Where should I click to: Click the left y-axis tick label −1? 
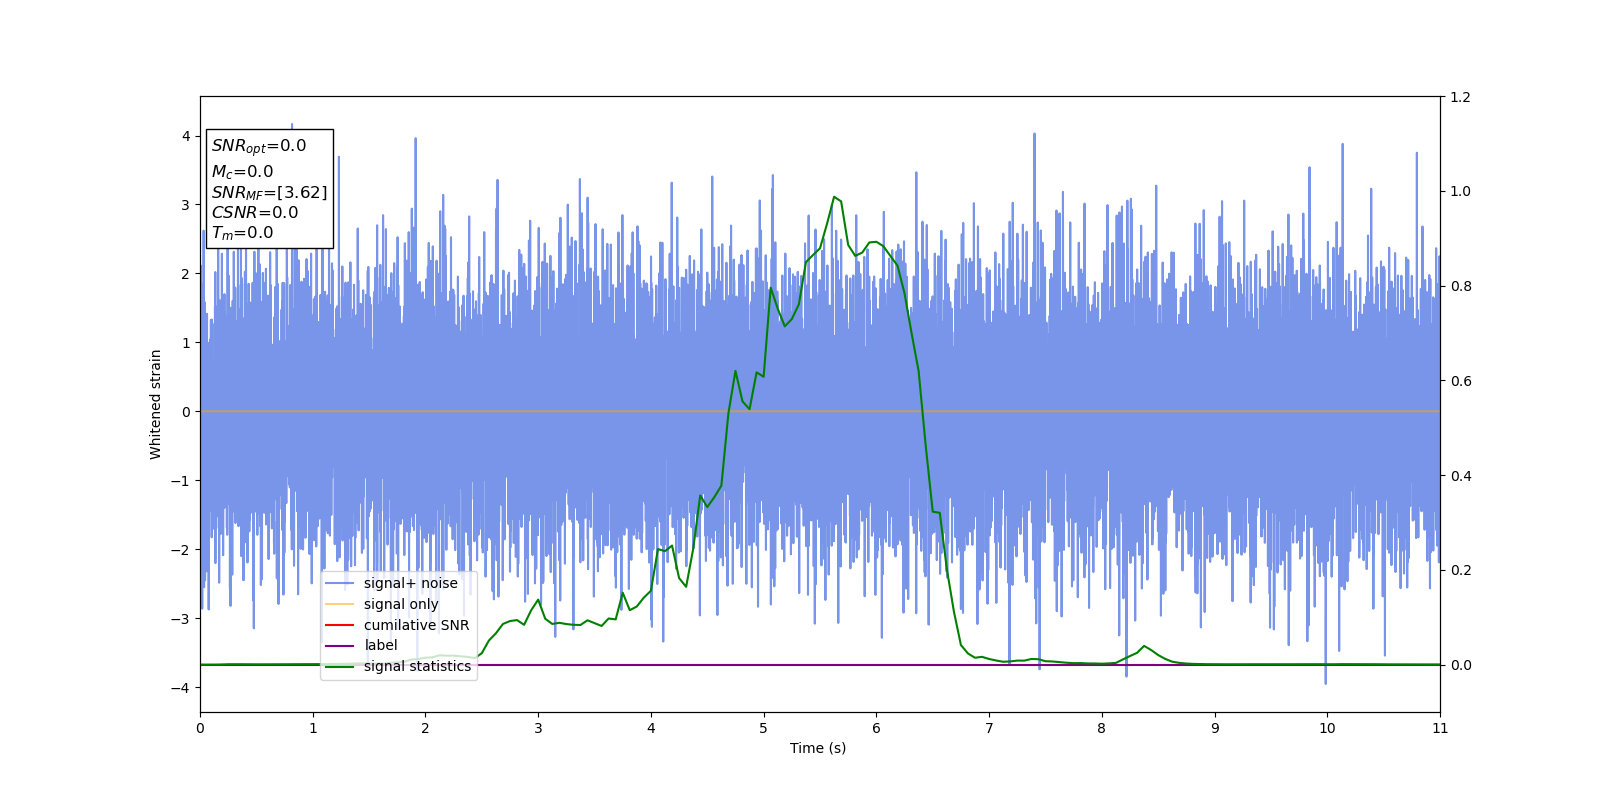pyautogui.click(x=180, y=481)
